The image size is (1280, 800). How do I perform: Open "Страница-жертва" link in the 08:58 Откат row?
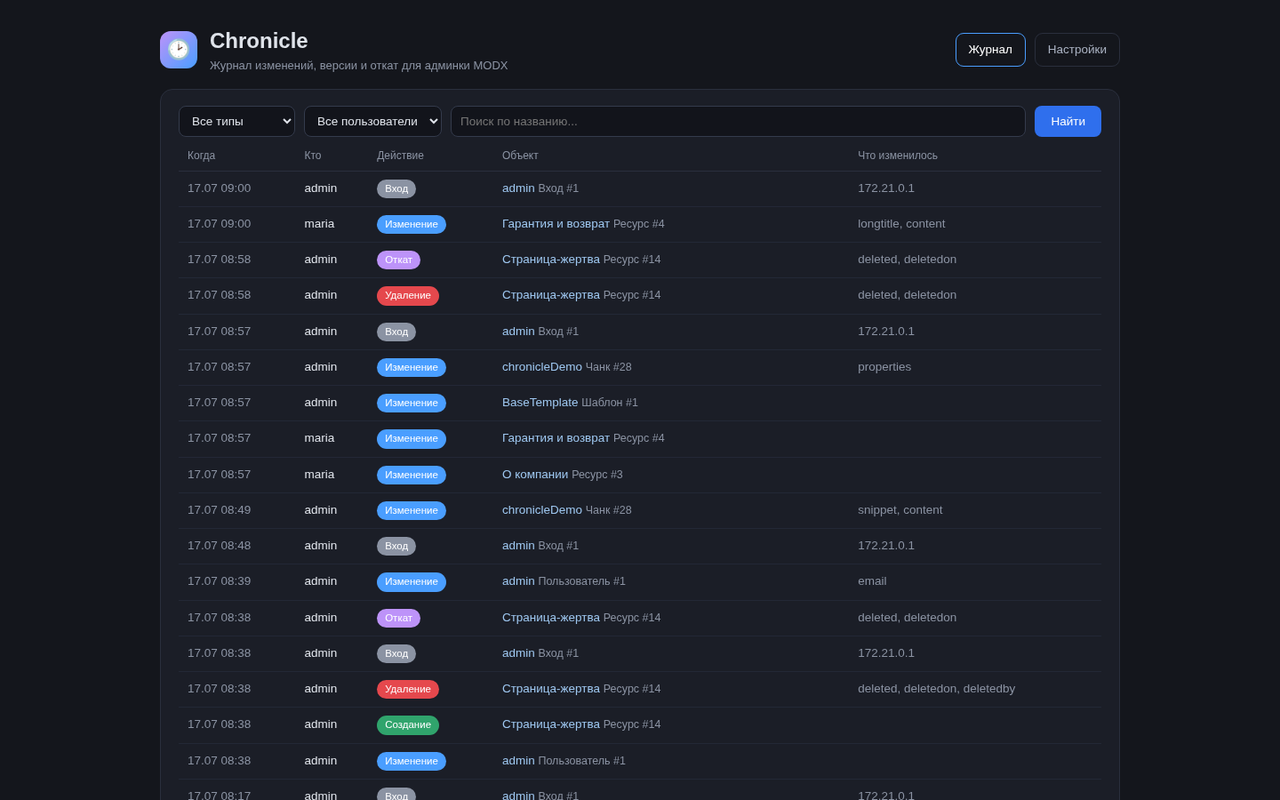point(551,259)
